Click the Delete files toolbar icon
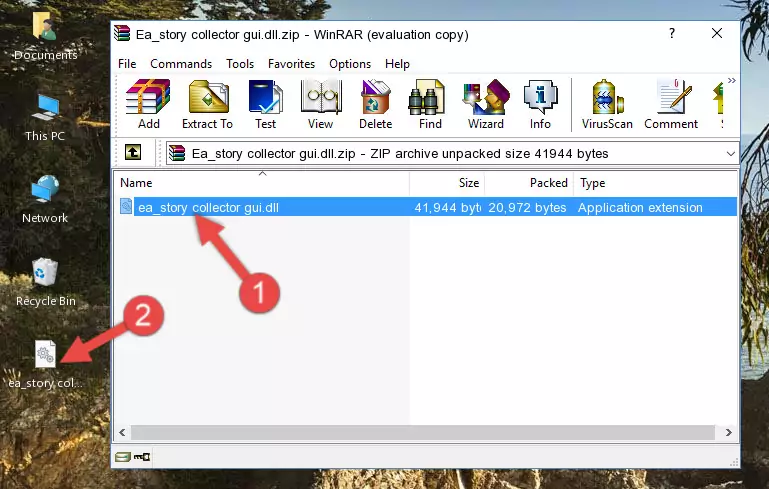 pyautogui.click(x=376, y=104)
